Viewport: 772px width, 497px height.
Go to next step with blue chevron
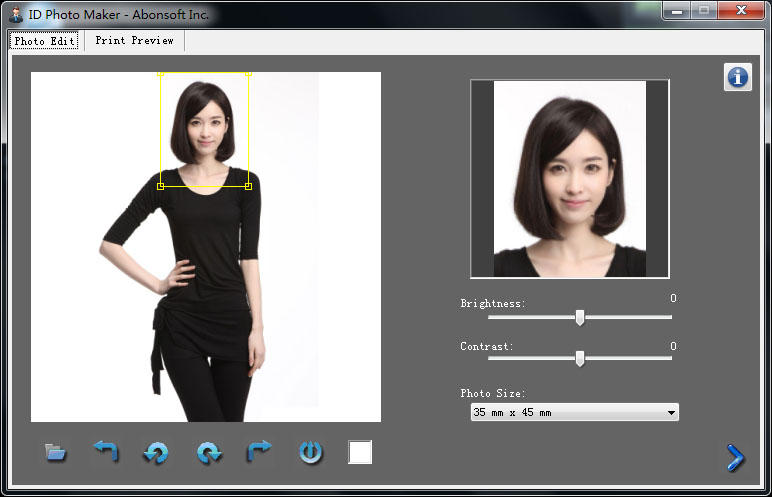736,458
